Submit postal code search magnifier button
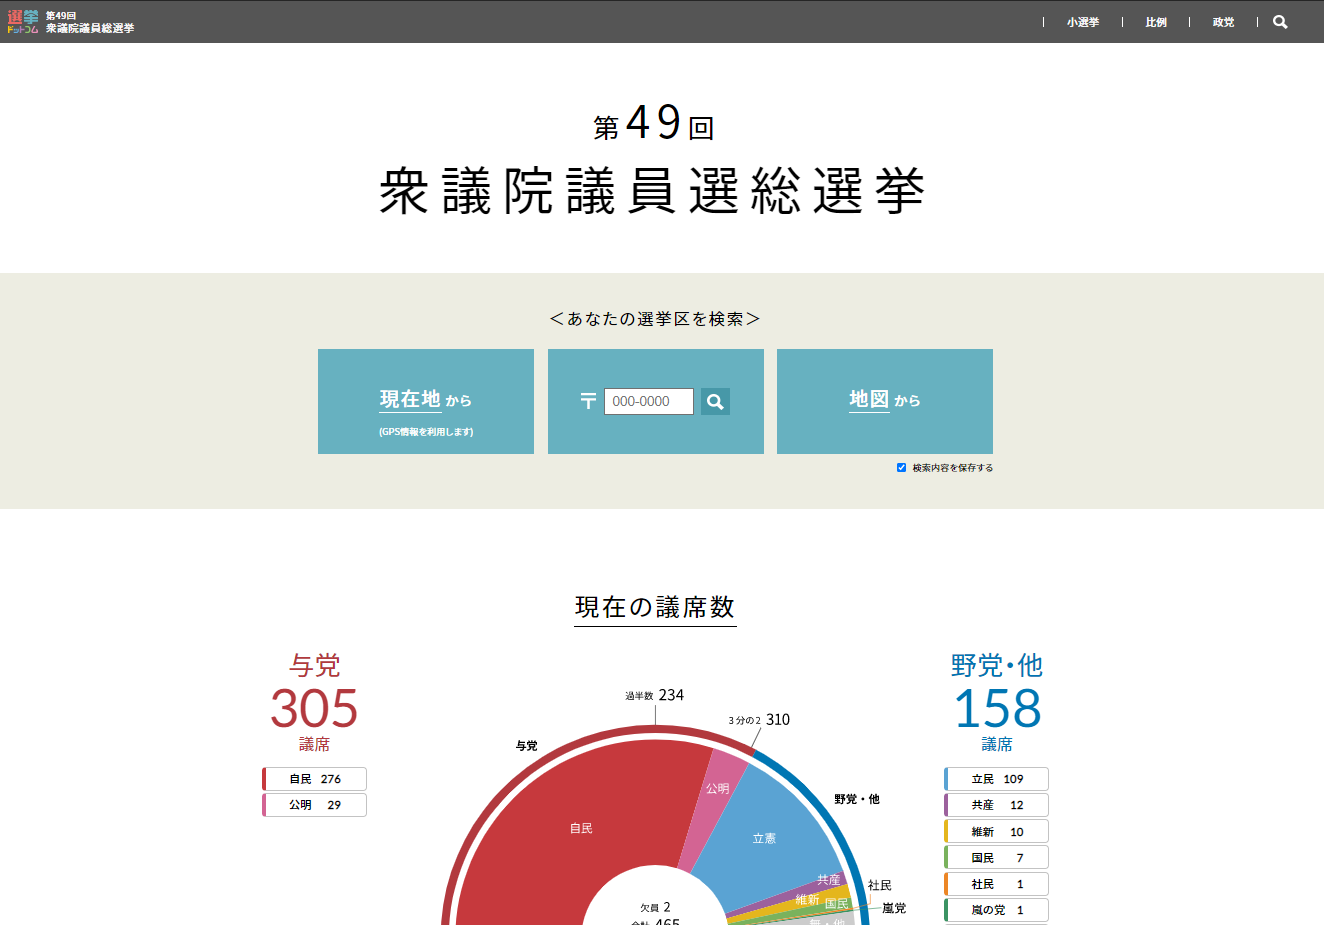This screenshot has height=925, width=1324. pyautogui.click(x=715, y=401)
